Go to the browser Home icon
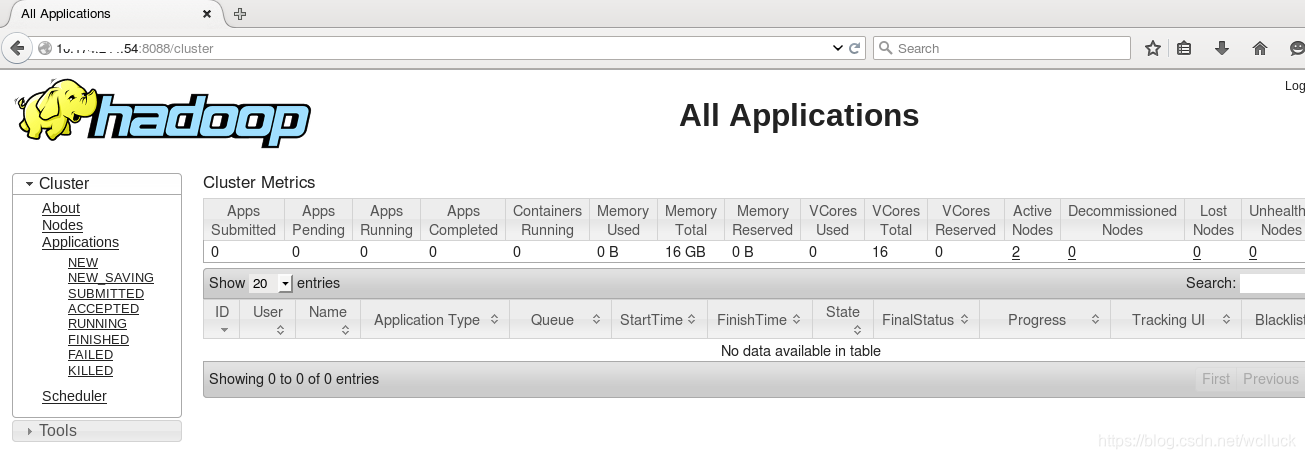This screenshot has height=459, width=1305. pyautogui.click(x=1260, y=48)
